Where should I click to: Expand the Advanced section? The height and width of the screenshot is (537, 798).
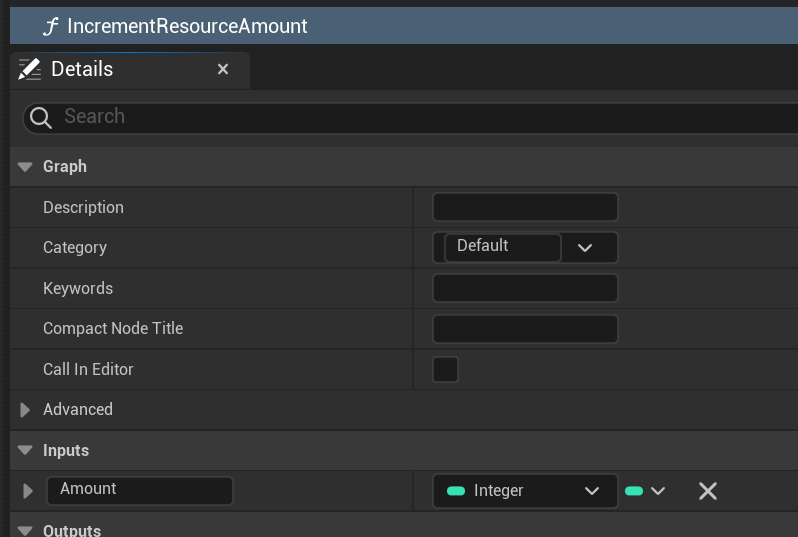pos(25,410)
